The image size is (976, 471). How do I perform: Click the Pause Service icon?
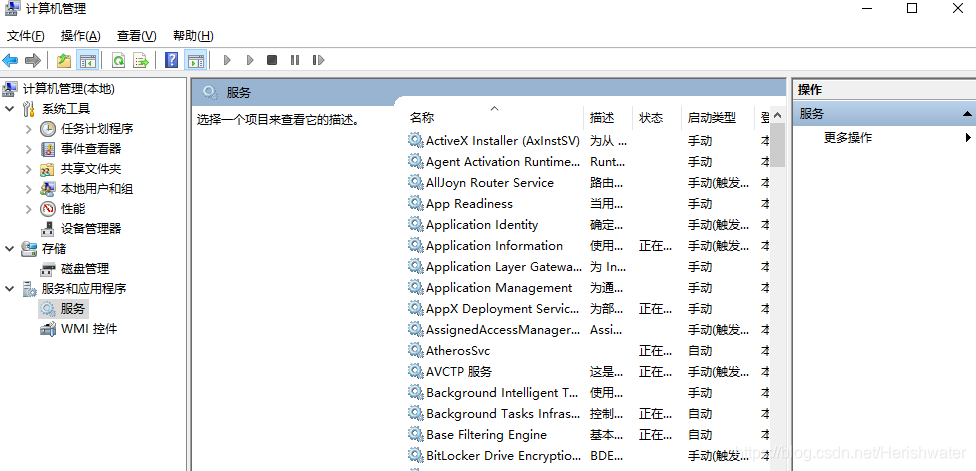click(x=295, y=60)
